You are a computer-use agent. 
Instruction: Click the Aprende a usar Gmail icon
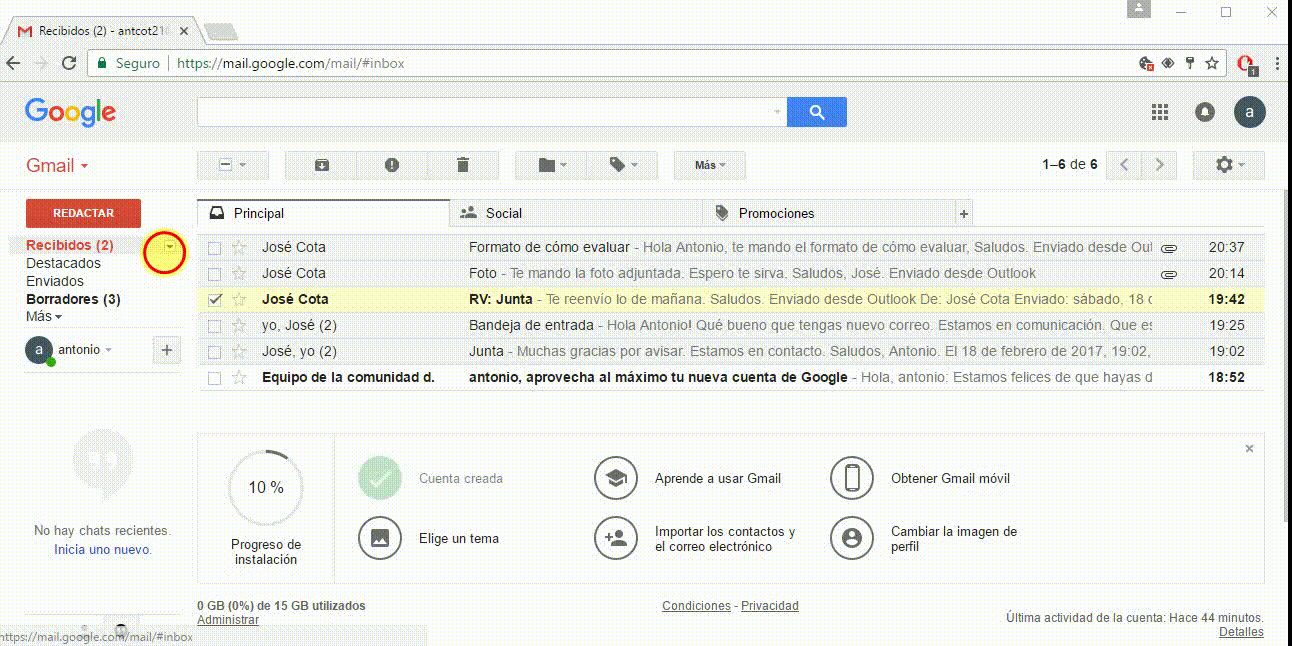616,478
